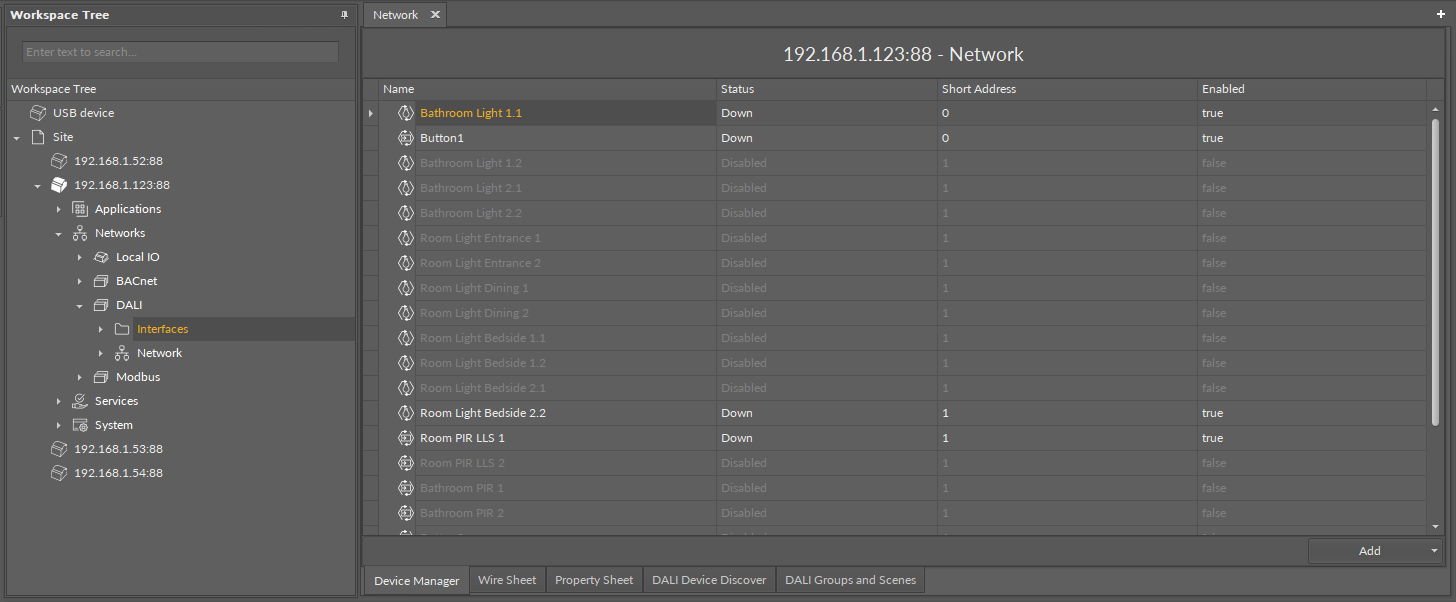Click the Button1 device icon
The width and height of the screenshot is (1456, 602).
pyautogui.click(x=406, y=138)
